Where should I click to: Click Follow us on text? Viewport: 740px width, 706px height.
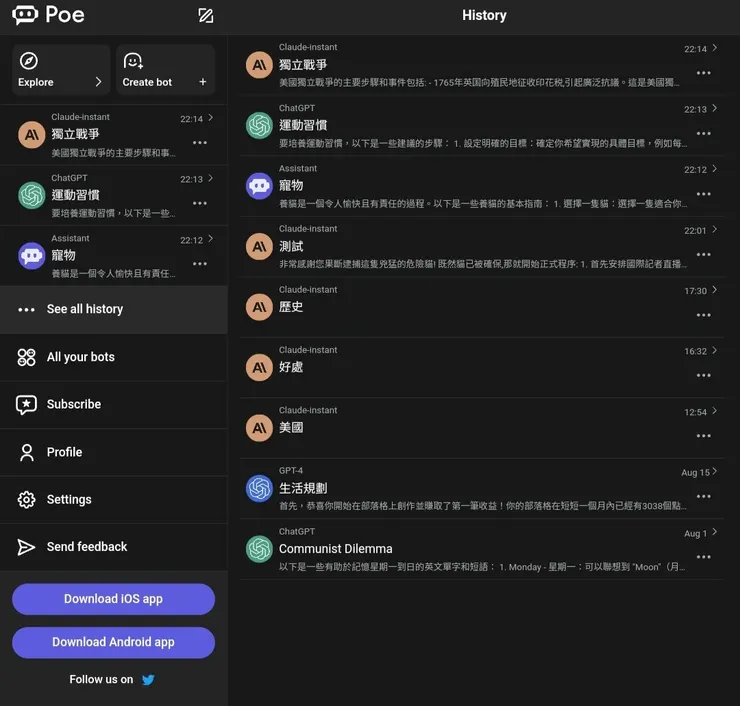101,680
